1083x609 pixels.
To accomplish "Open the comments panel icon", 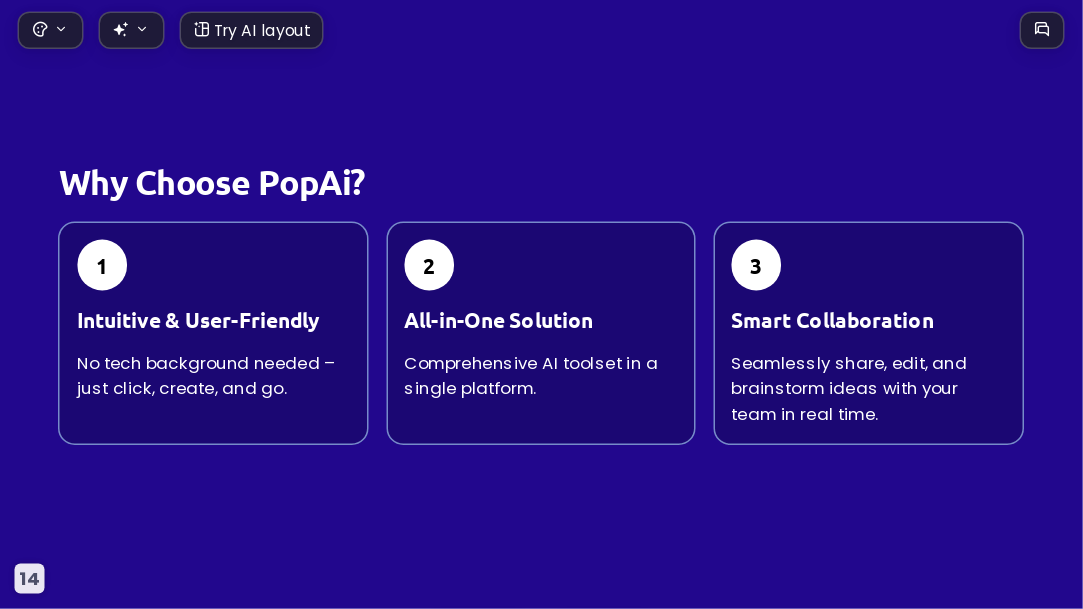I will [x=1042, y=30].
